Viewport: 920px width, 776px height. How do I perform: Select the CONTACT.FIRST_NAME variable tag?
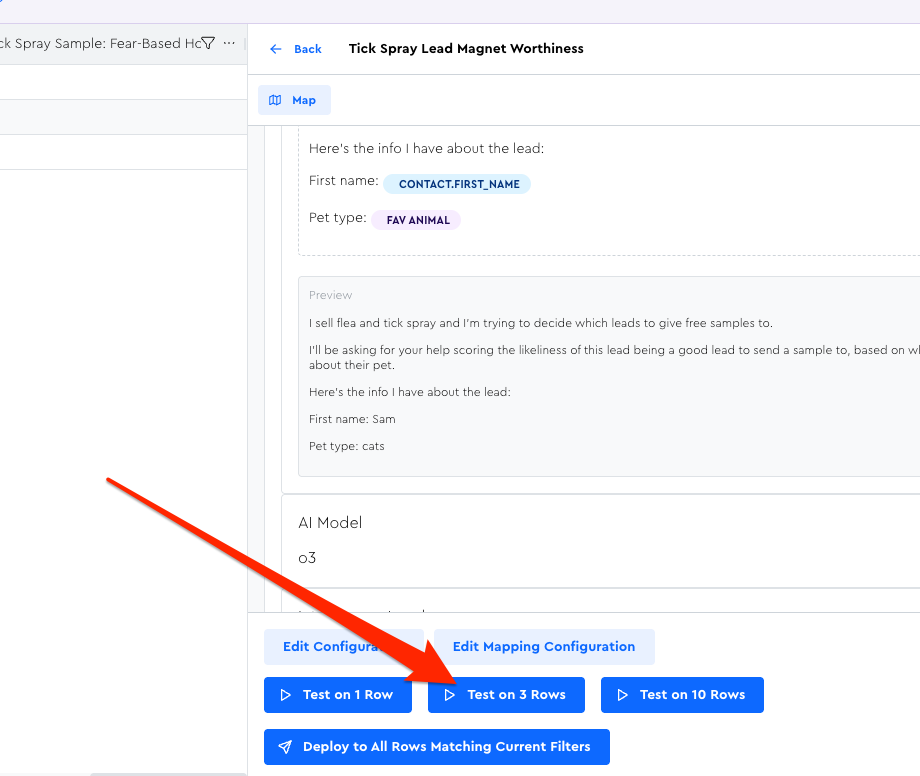[x=457, y=184]
